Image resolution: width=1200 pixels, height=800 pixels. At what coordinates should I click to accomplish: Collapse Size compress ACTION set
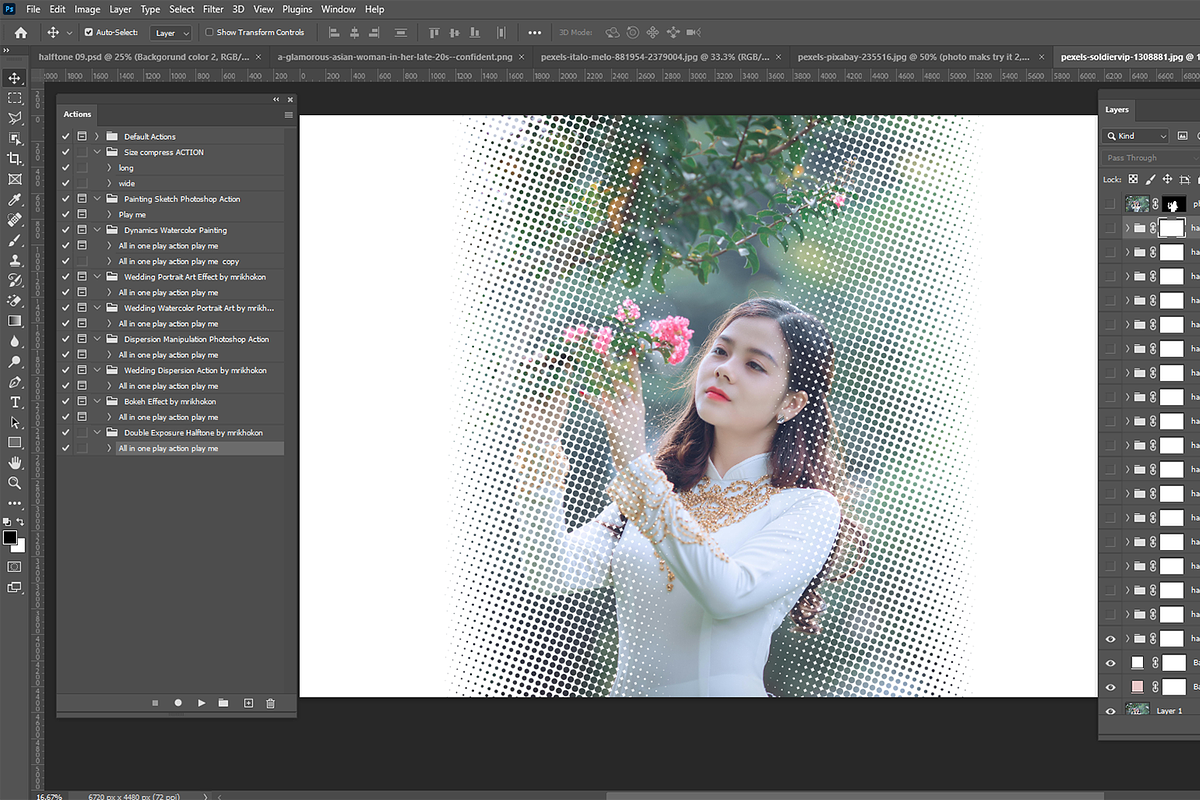pyautogui.click(x=97, y=152)
